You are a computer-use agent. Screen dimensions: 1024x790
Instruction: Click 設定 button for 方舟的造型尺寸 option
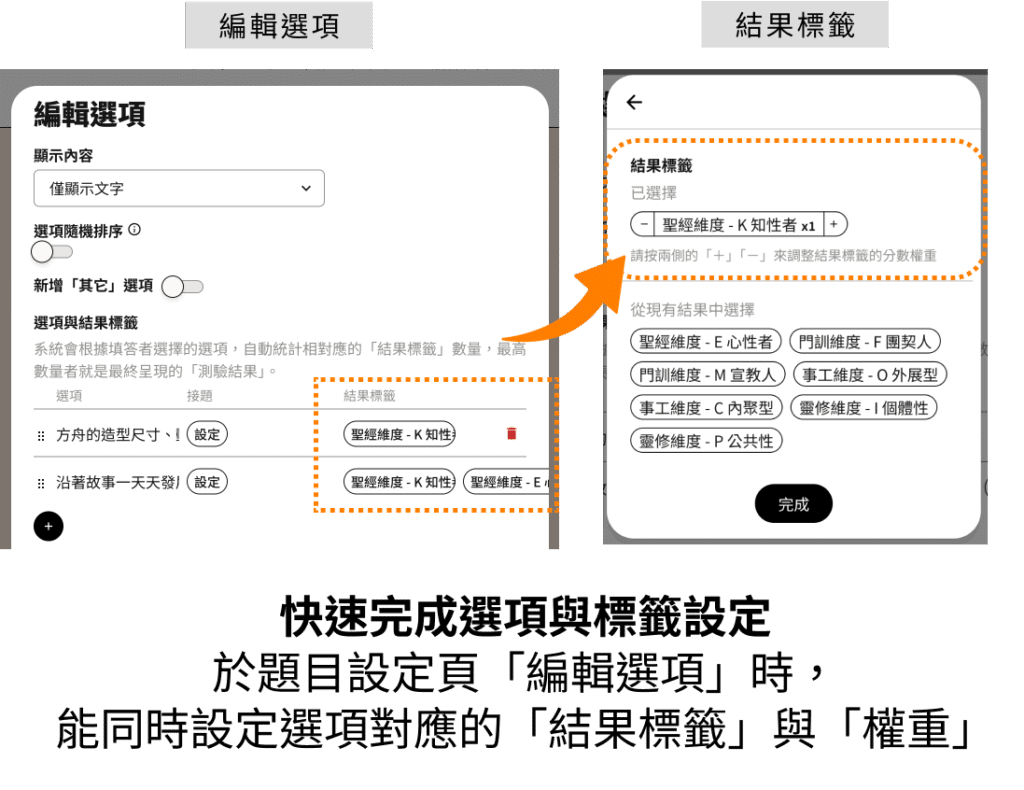coord(207,434)
